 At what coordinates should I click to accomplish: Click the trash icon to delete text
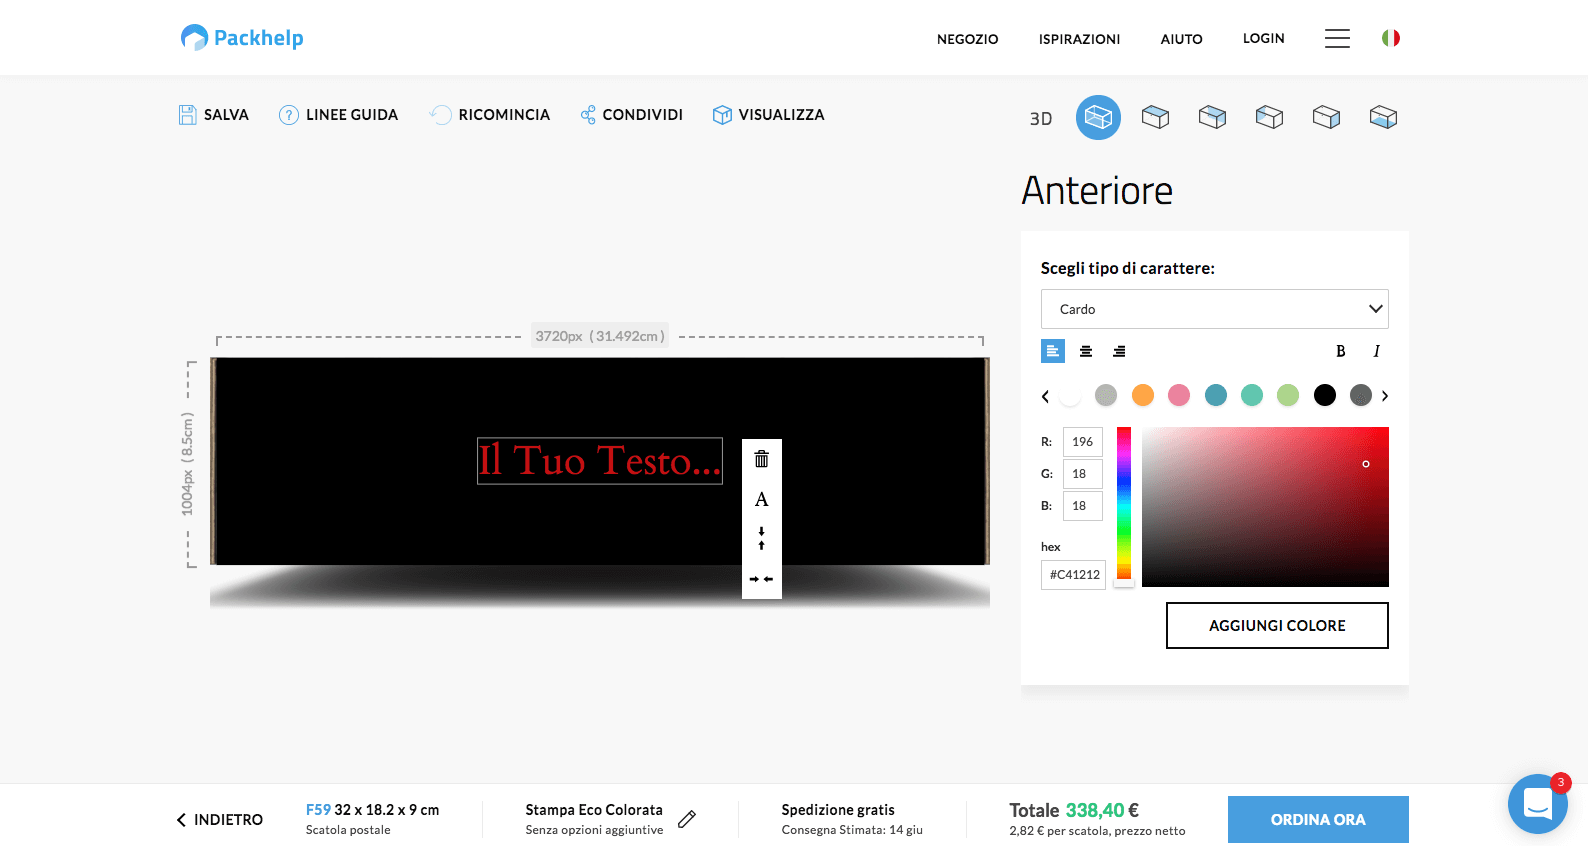[x=761, y=459]
